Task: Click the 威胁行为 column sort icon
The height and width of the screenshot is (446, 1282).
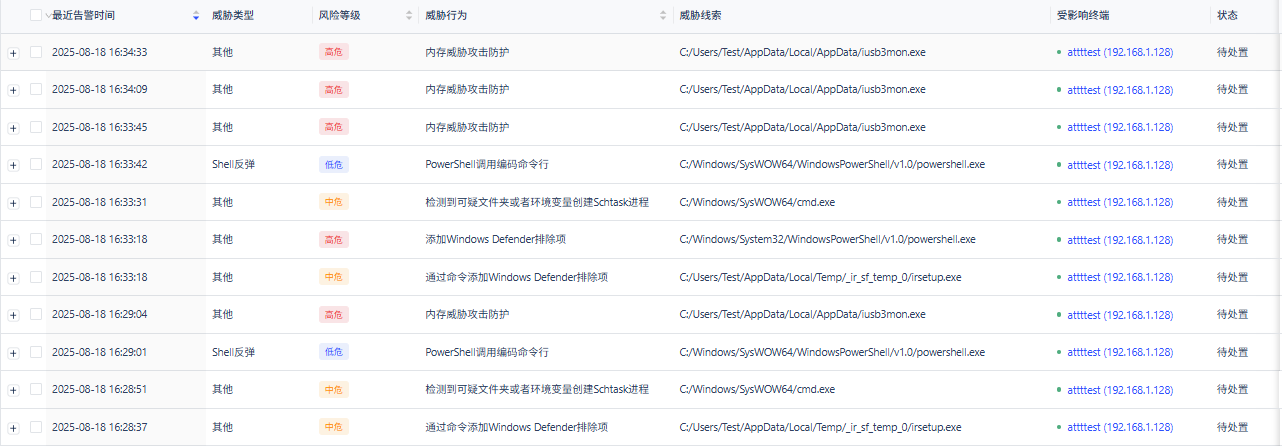Action: pyautogui.click(x=663, y=16)
